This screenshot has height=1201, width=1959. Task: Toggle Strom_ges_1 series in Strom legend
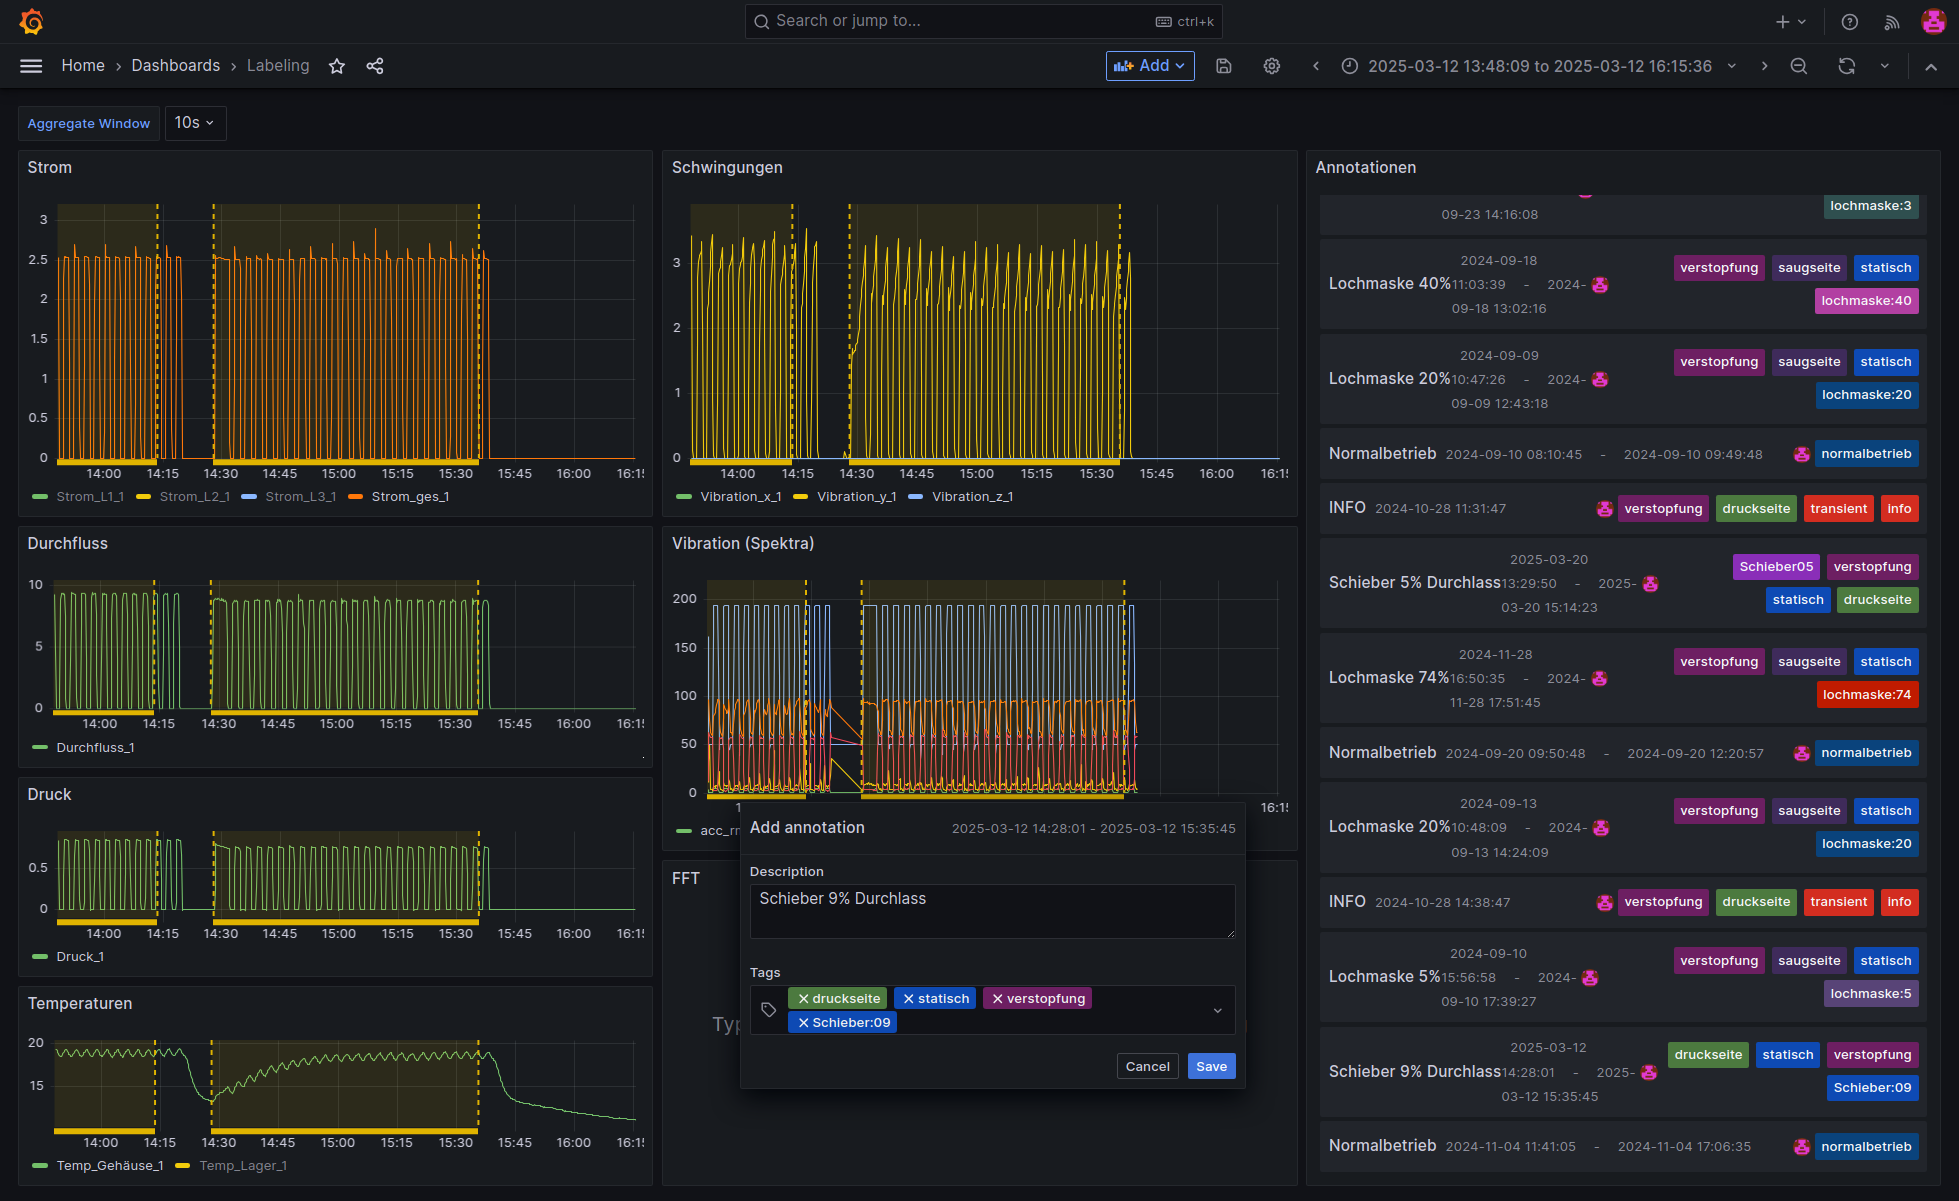(x=409, y=497)
